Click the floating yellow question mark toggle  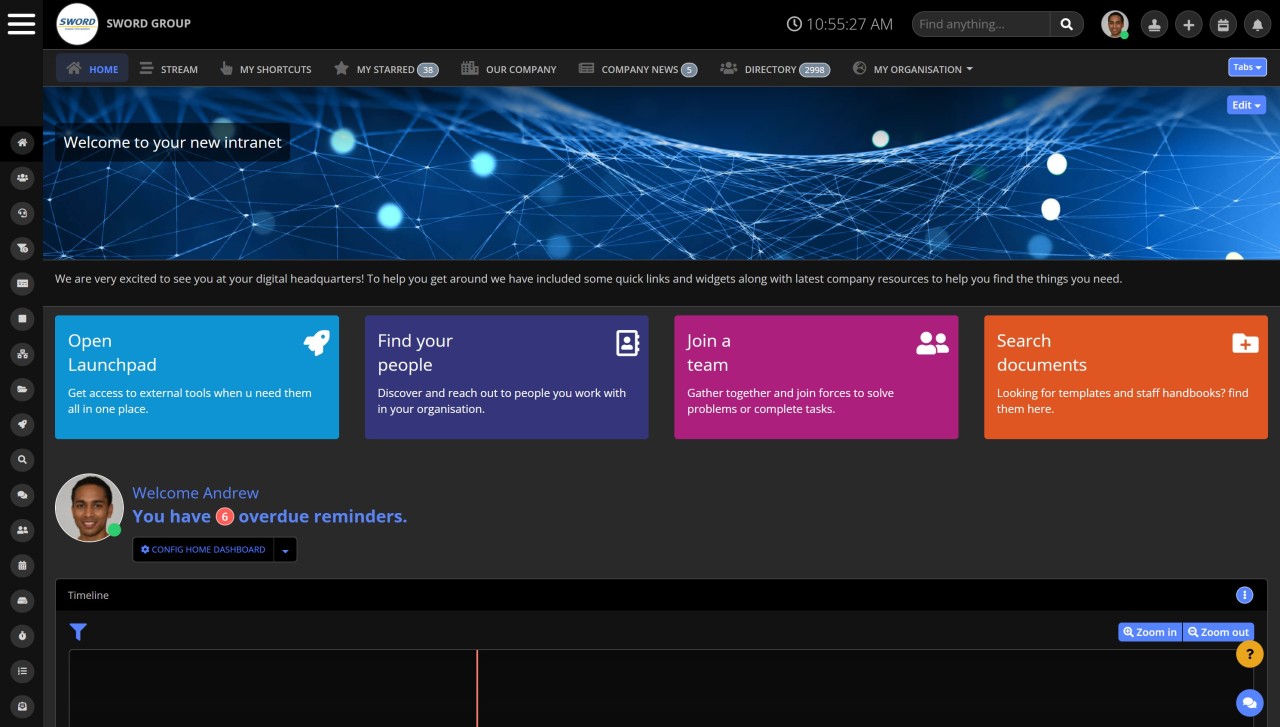(x=1249, y=654)
